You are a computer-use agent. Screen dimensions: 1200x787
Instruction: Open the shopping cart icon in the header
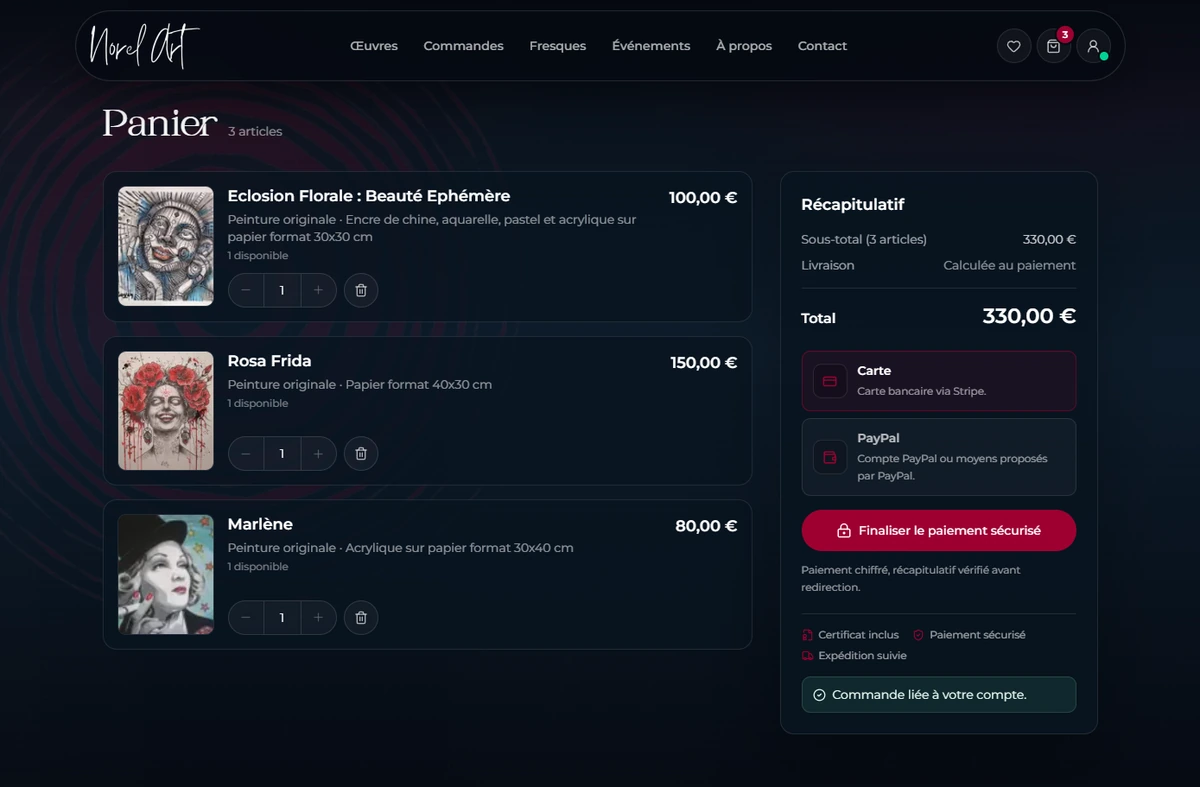coord(1053,46)
